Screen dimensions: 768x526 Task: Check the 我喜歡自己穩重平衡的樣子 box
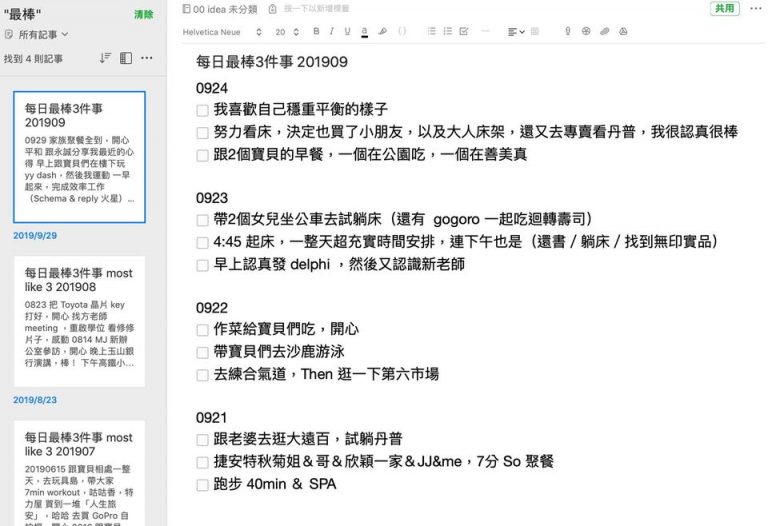(202, 110)
